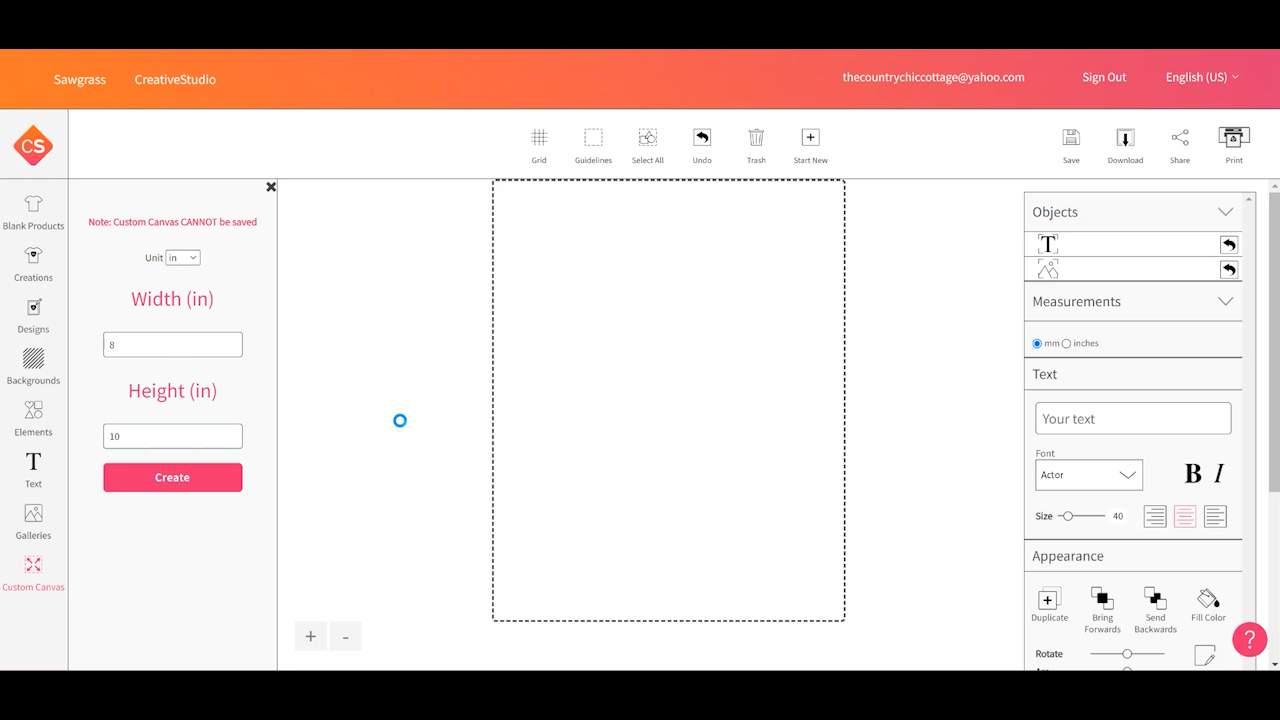Image resolution: width=1280 pixels, height=720 pixels.
Task: Toggle Bold text formatting
Action: click(x=1193, y=474)
